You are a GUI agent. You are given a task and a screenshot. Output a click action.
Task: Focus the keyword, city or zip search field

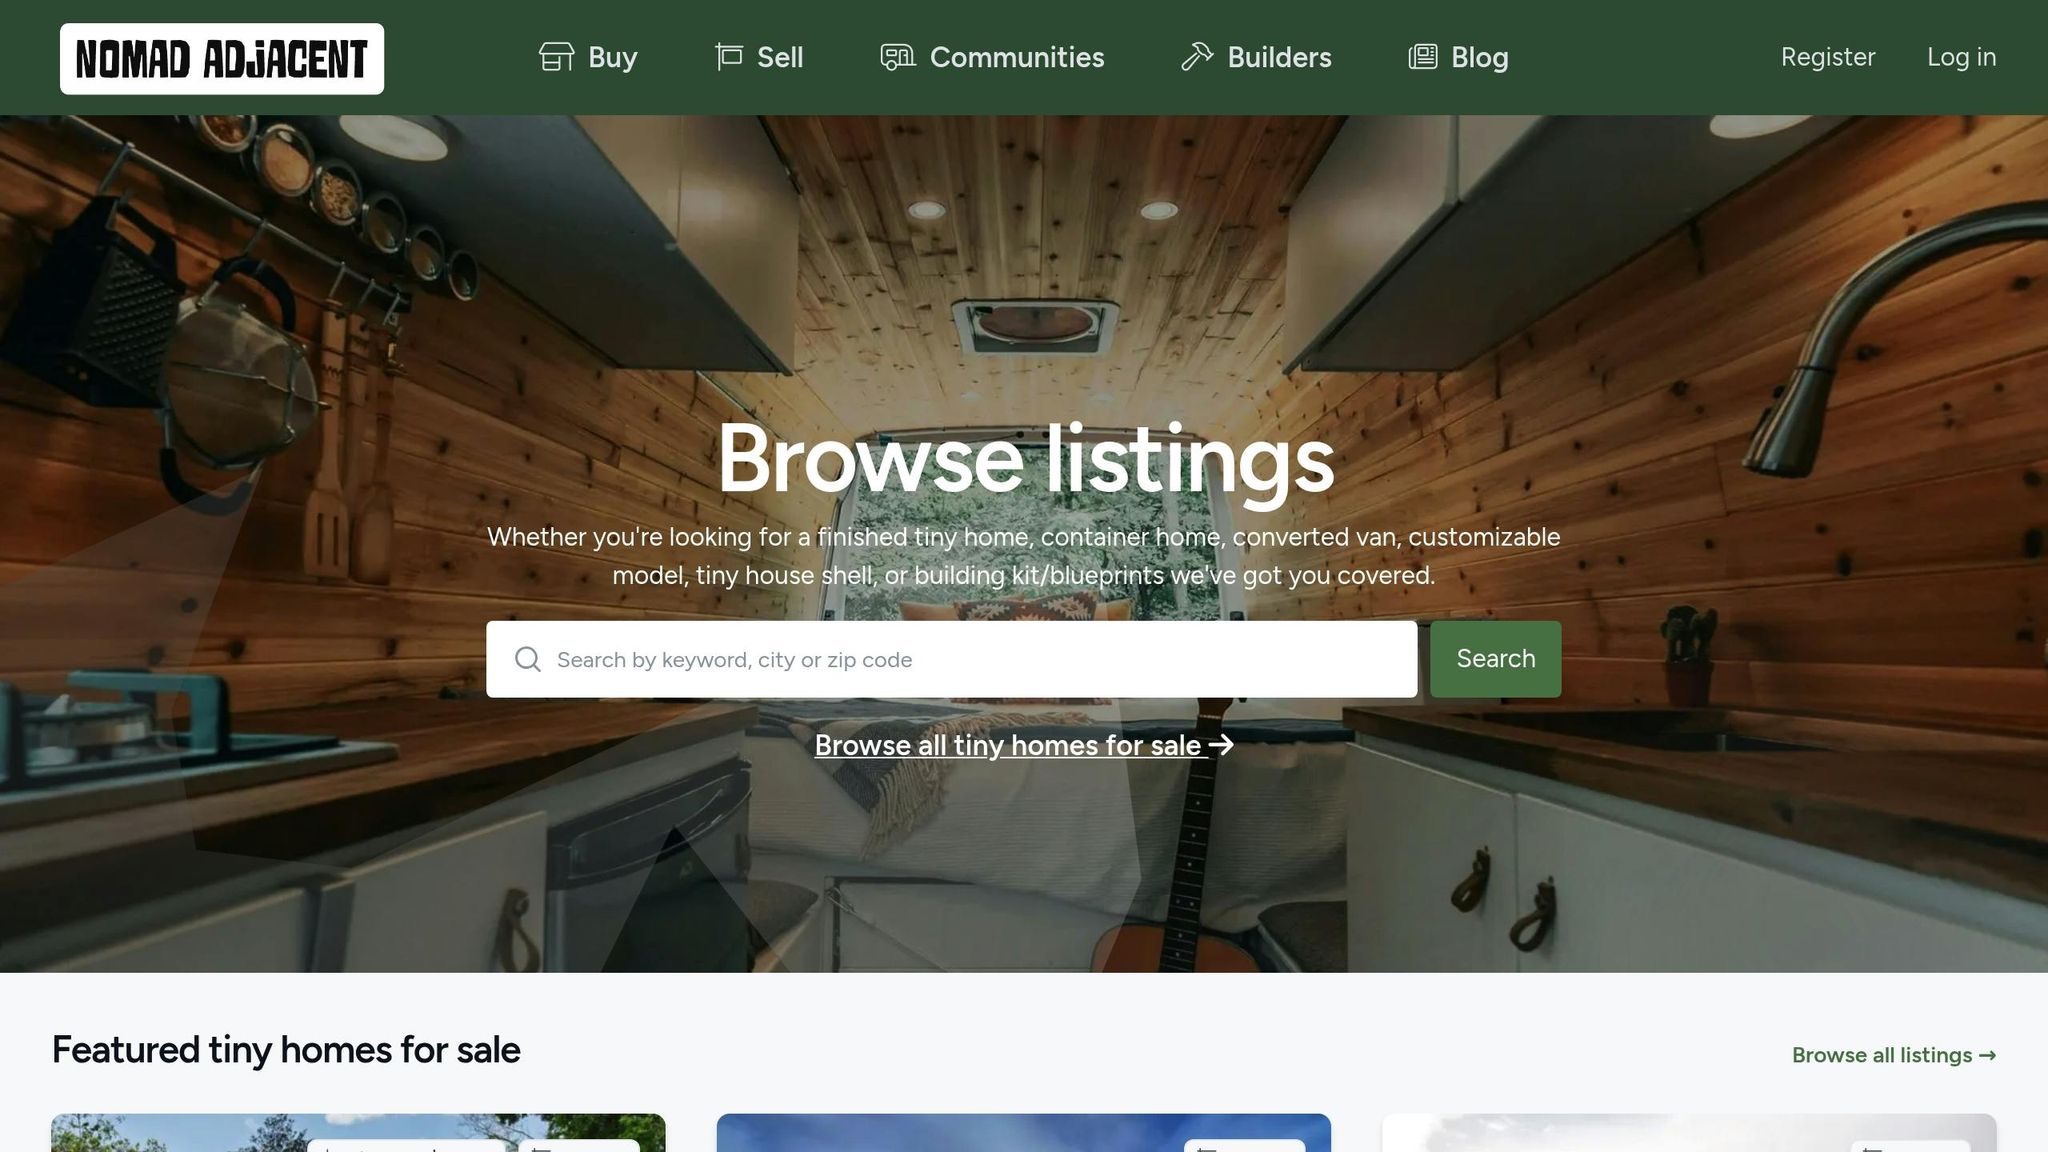point(952,659)
